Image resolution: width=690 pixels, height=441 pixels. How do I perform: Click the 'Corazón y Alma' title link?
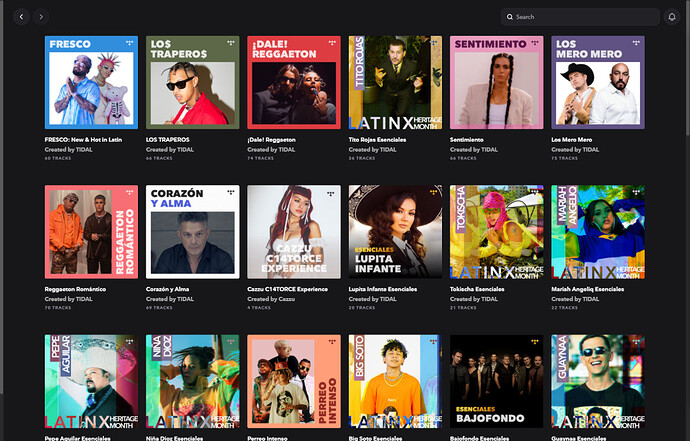click(167, 289)
